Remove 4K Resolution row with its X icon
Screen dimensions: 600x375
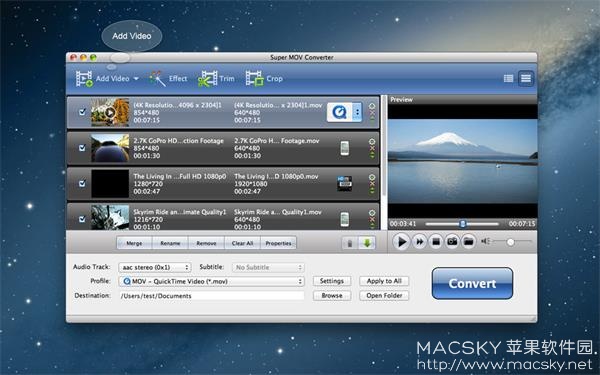pos(372,113)
